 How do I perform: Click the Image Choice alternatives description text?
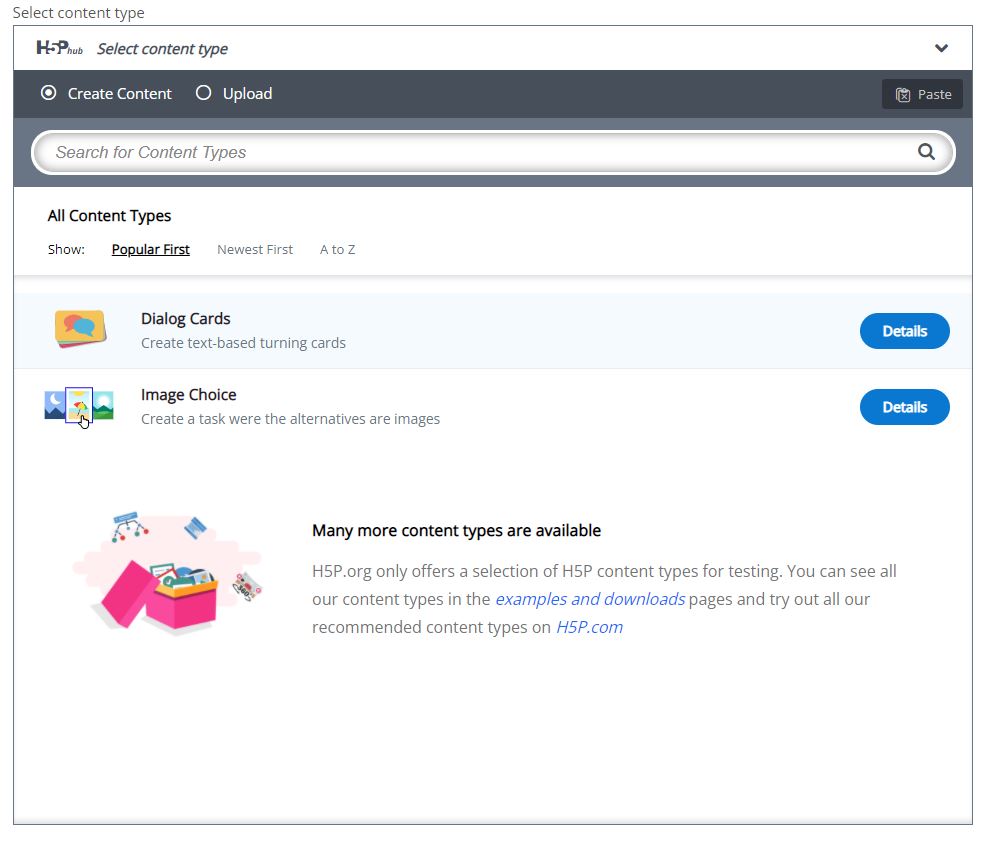coord(291,419)
